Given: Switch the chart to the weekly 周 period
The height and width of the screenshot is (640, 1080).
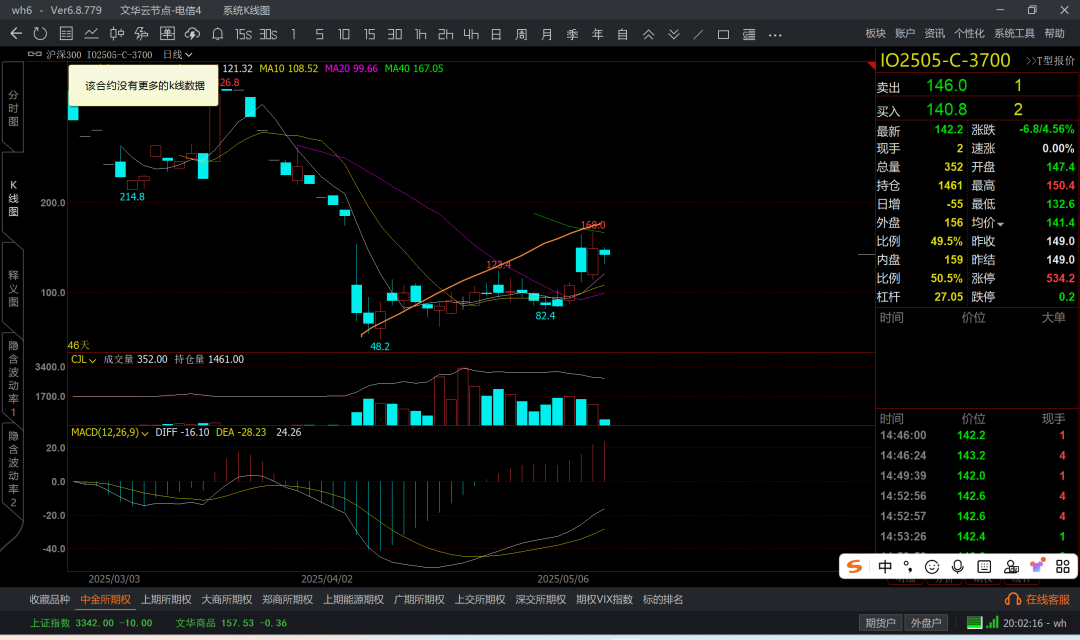Looking at the screenshot, I should [x=521, y=34].
